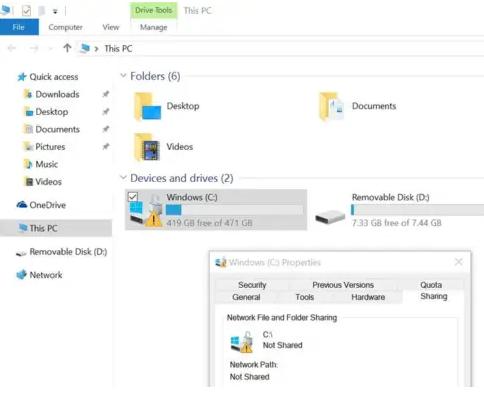Unpin Desktop via its pin icon
The width and height of the screenshot is (484, 397).
(x=106, y=111)
